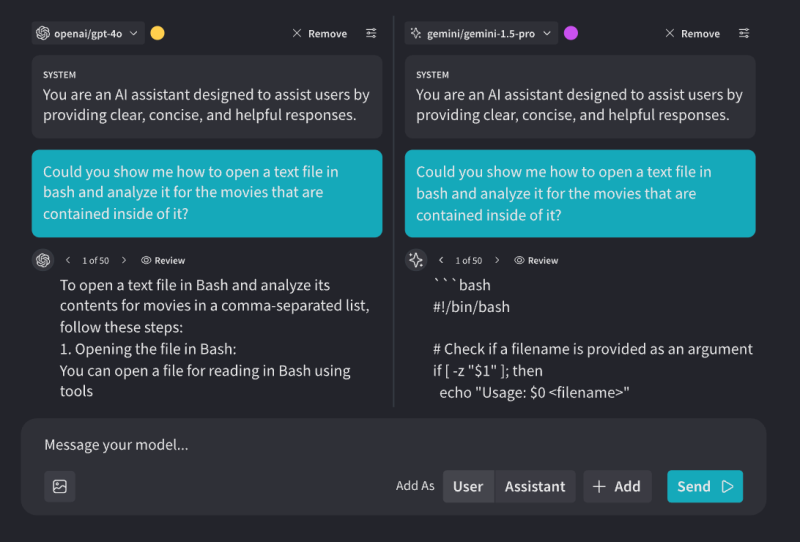
Task: Click the yellow color dot for gpt-4o
Action: (x=157, y=33)
